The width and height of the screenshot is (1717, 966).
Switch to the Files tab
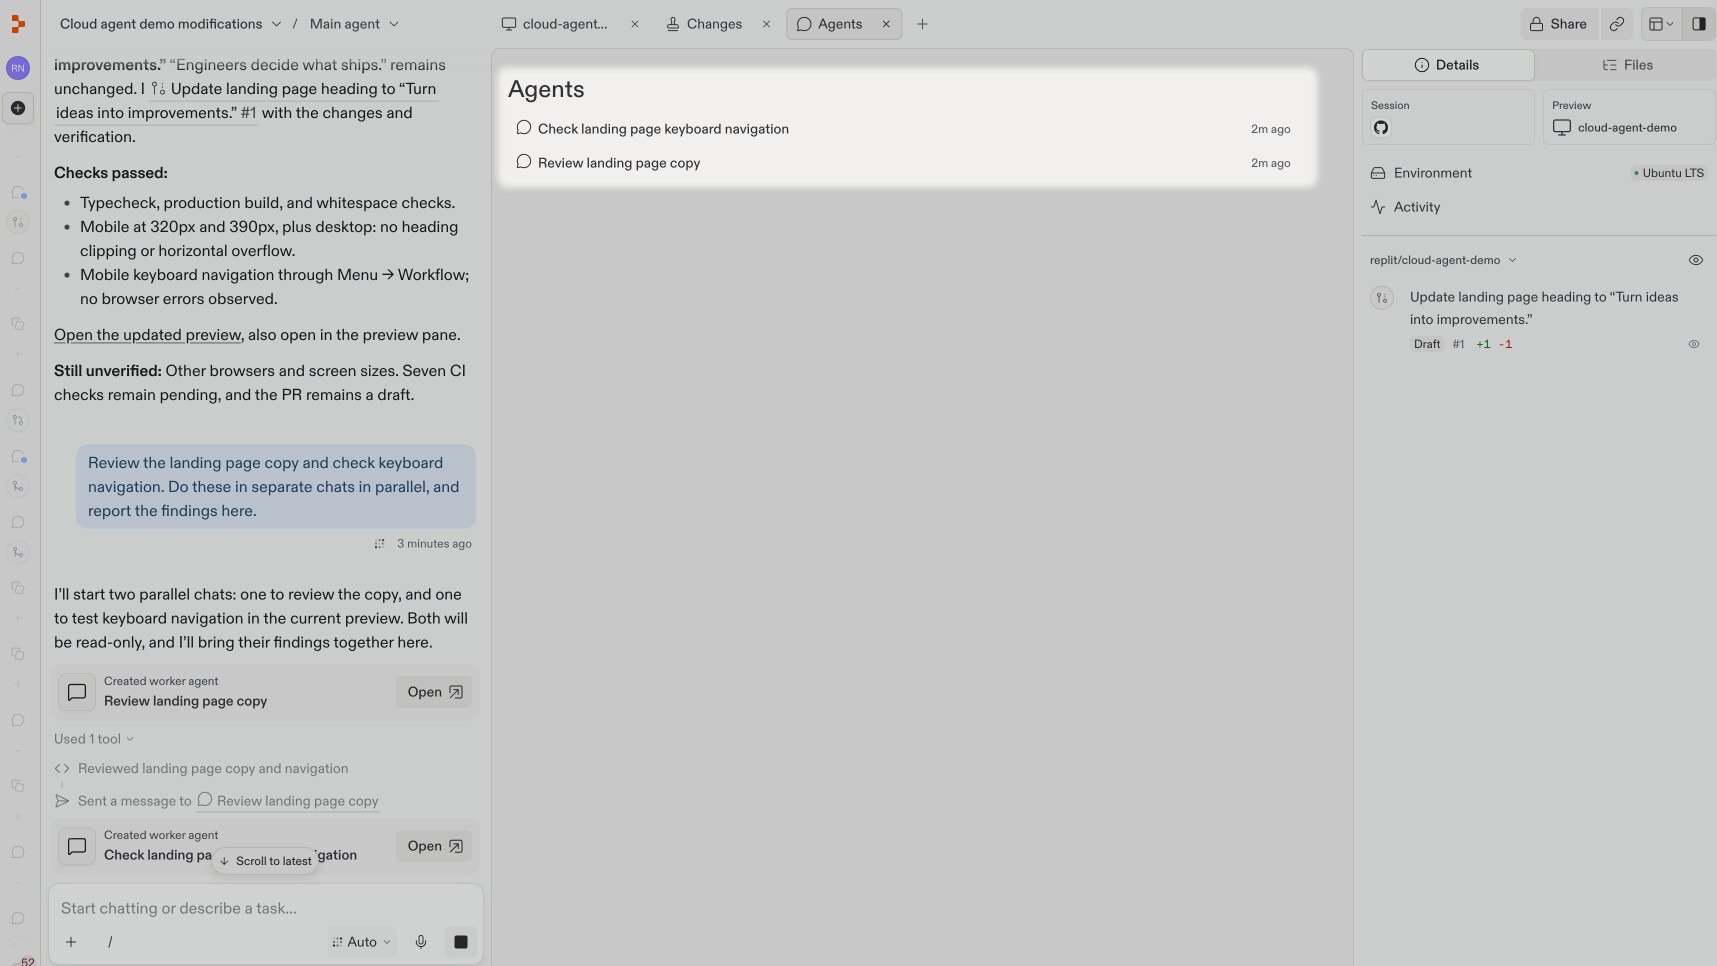1627,65
